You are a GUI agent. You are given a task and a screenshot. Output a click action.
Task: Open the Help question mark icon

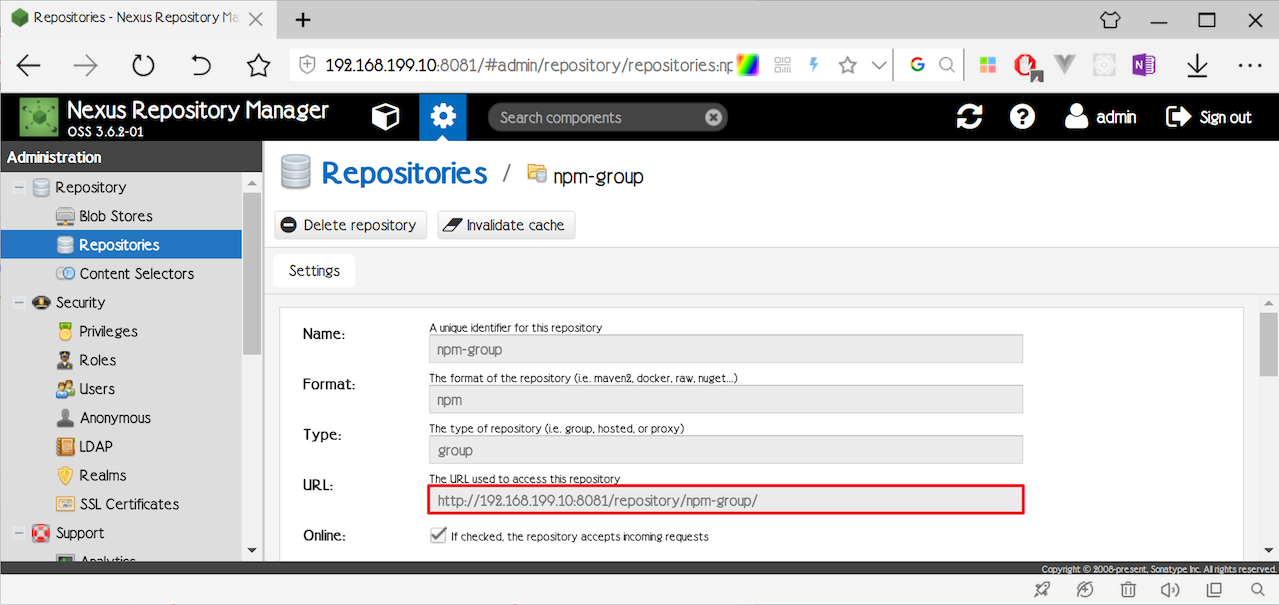point(1022,117)
